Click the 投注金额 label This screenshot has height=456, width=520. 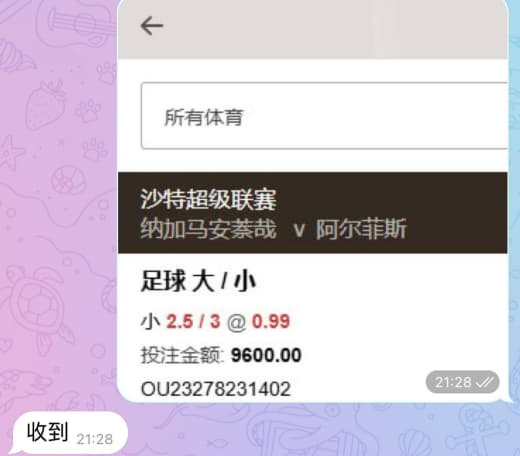(180, 355)
